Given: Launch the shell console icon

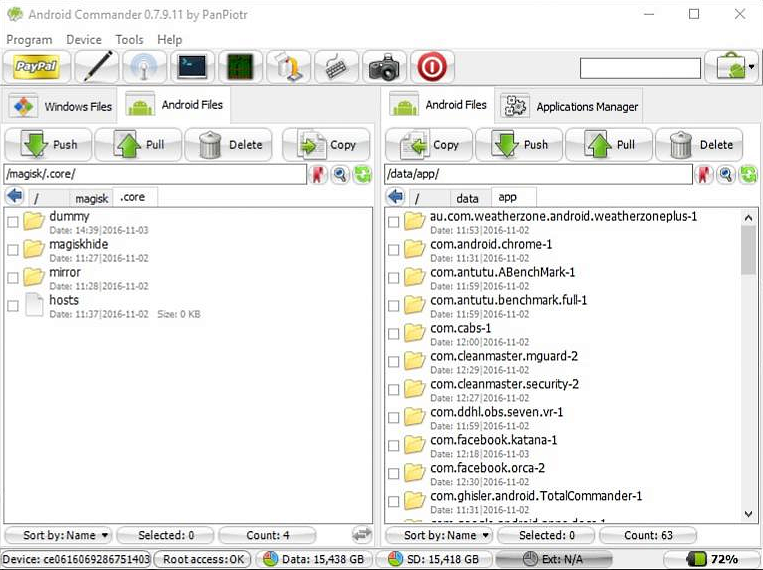Looking at the screenshot, I should 192,66.
